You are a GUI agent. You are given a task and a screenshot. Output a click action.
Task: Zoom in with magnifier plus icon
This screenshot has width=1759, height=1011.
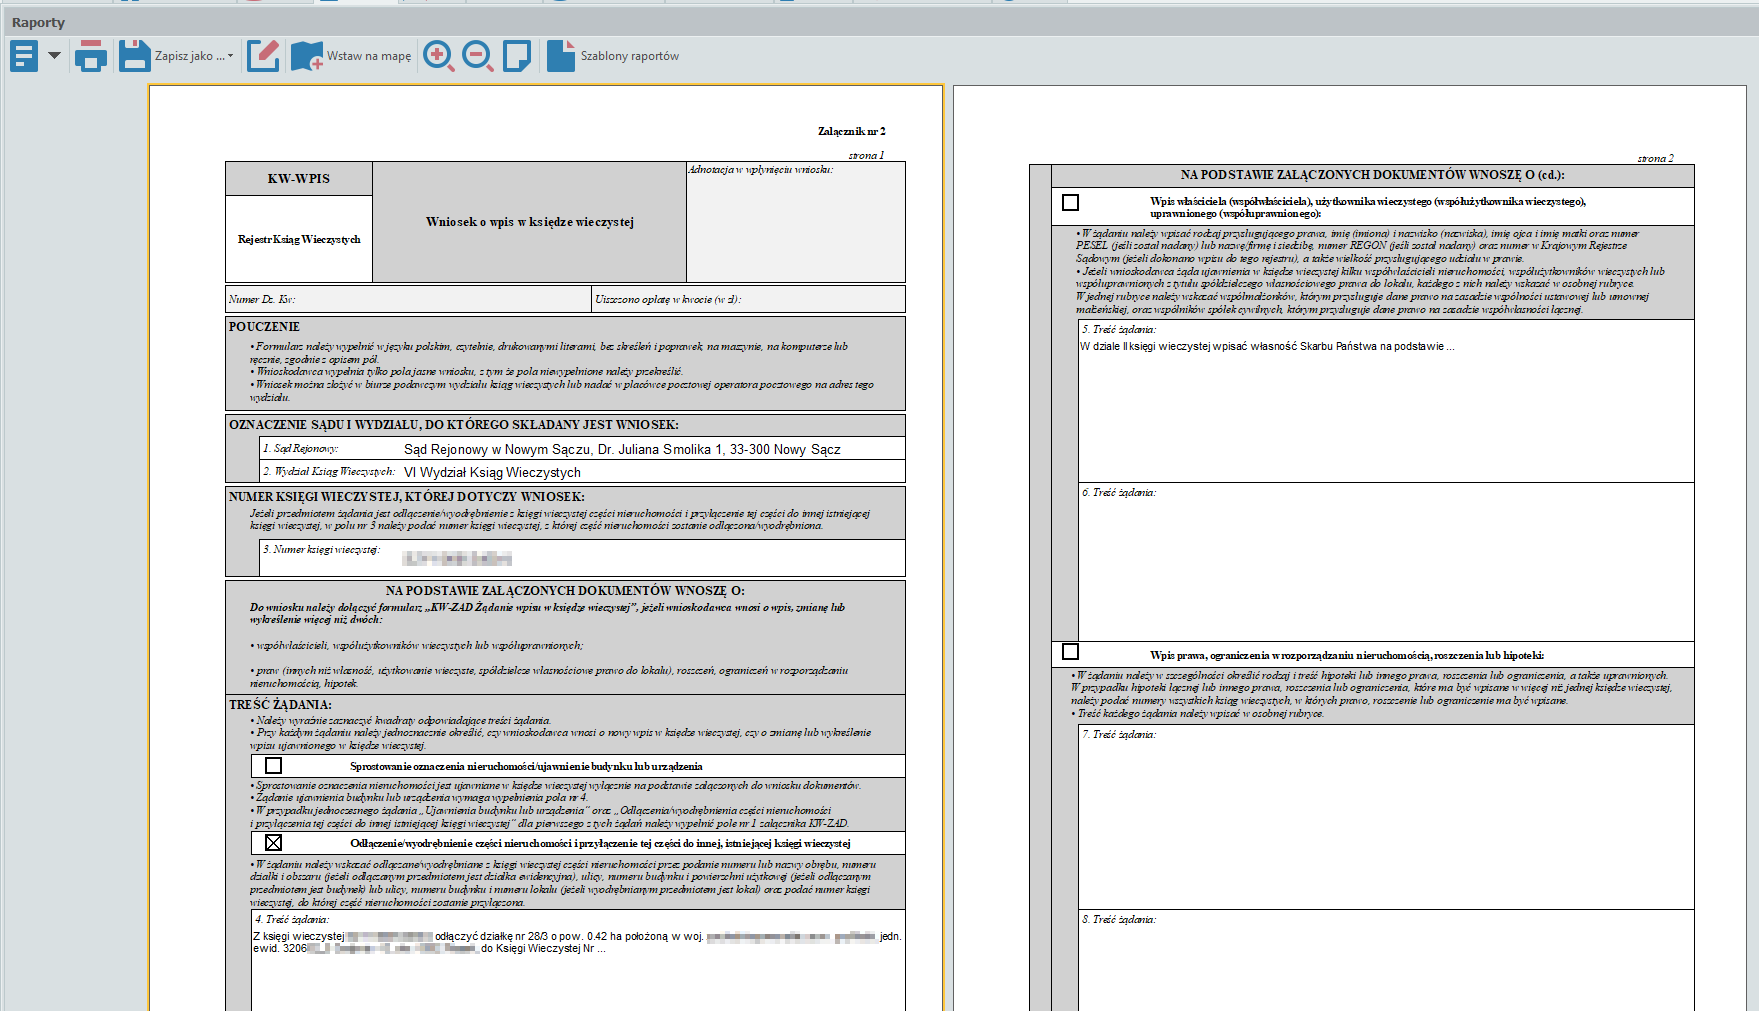tap(438, 56)
